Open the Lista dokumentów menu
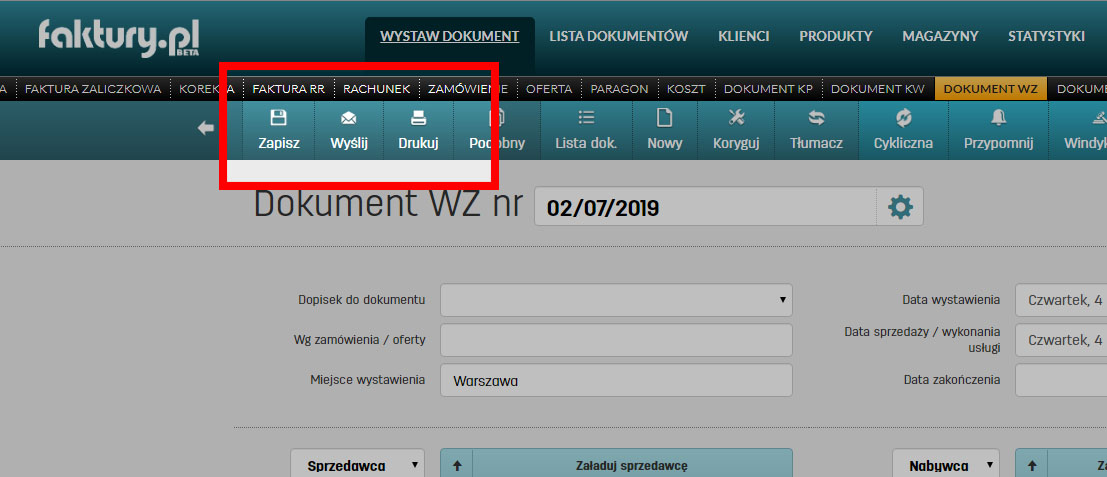Screen dimensions: 1107x477 pos(618,36)
